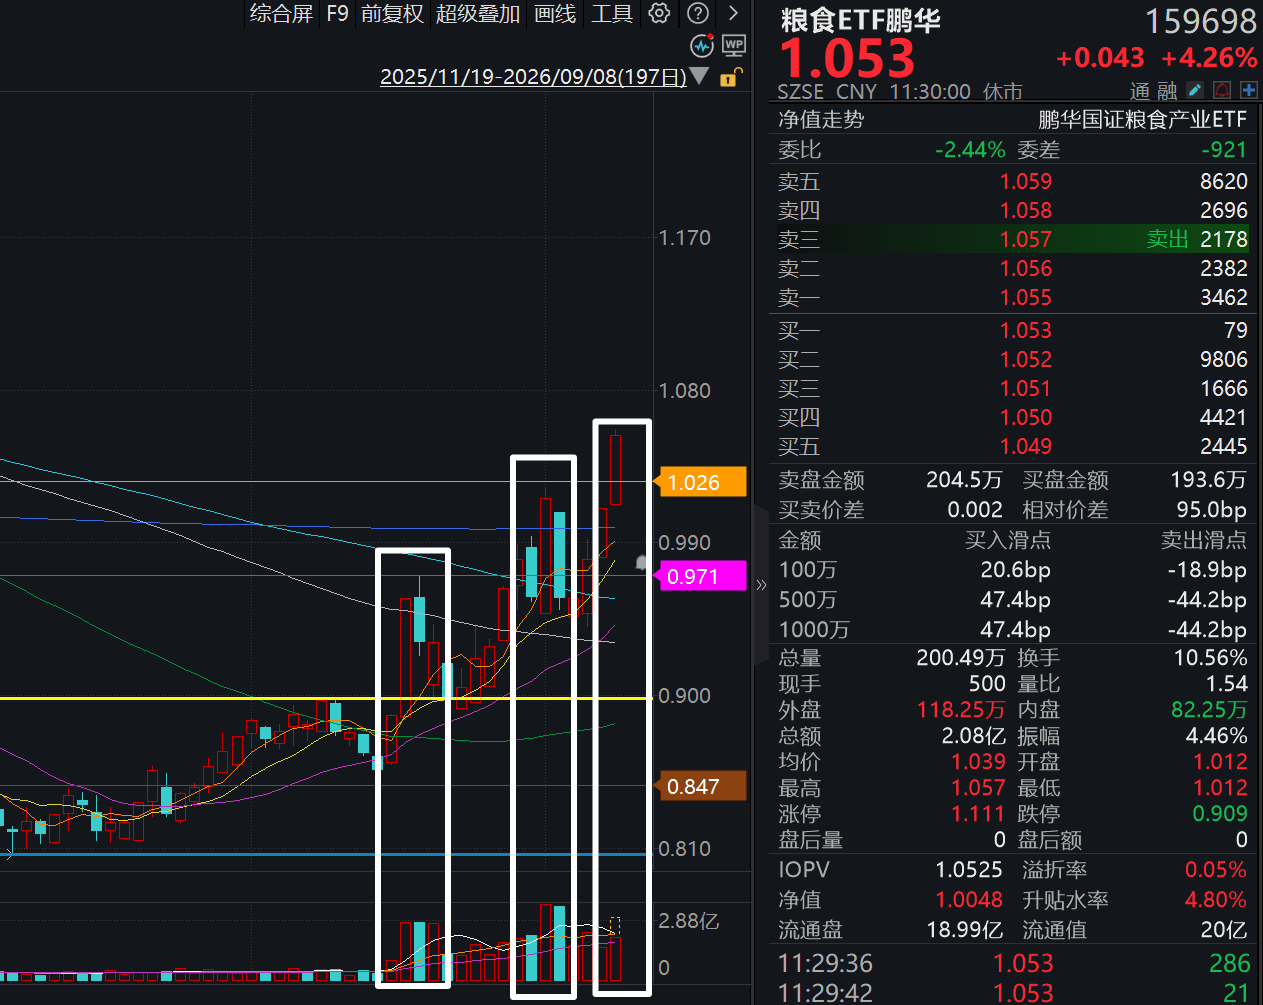This screenshot has width=1263, height=1005.
Task: Select the 买三 price 1.051
Action: coord(1026,388)
